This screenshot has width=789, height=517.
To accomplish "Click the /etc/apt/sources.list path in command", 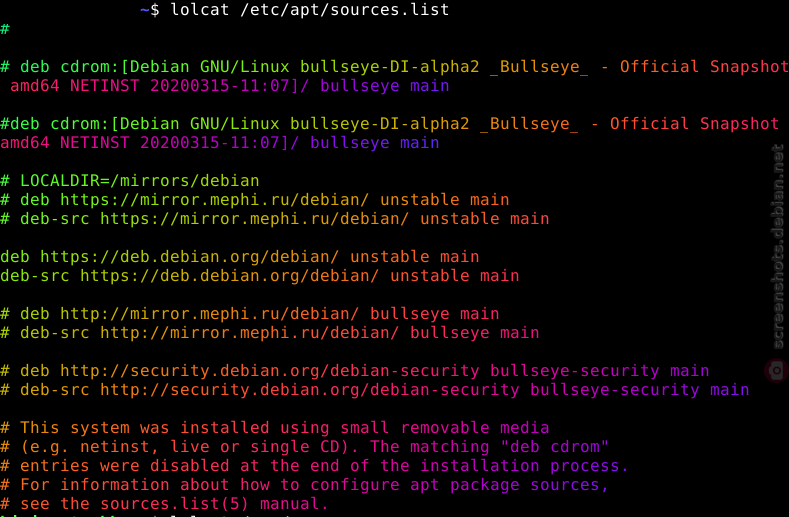I will pos(345,10).
